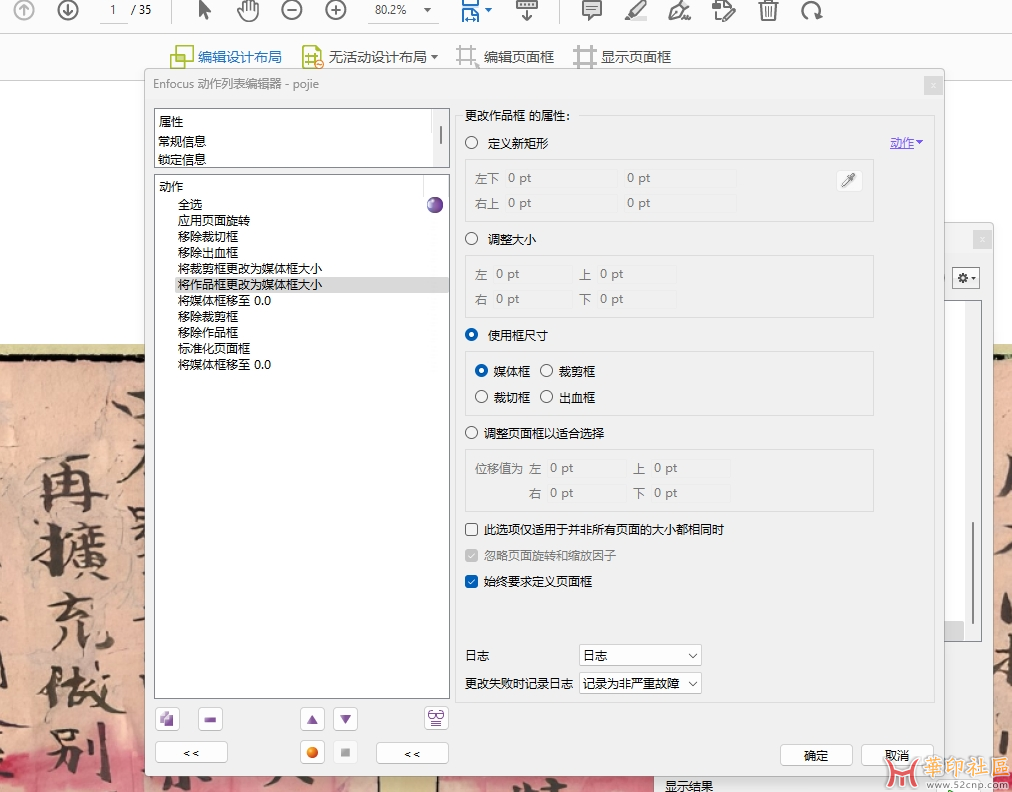Image resolution: width=1012 pixels, height=792 pixels.
Task: Choose 调整大小 radio option
Action: tap(472, 239)
